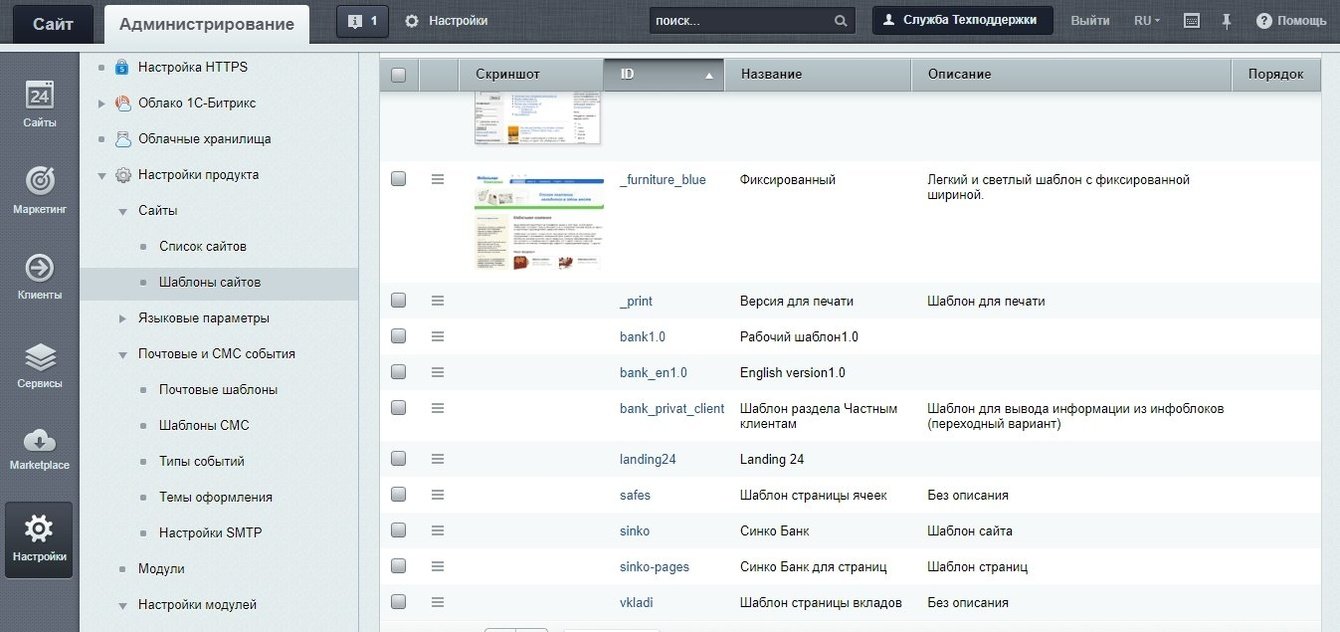1340x632 pixels.
Task: Check the bank1.0 row checkbox
Action: (x=398, y=336)
